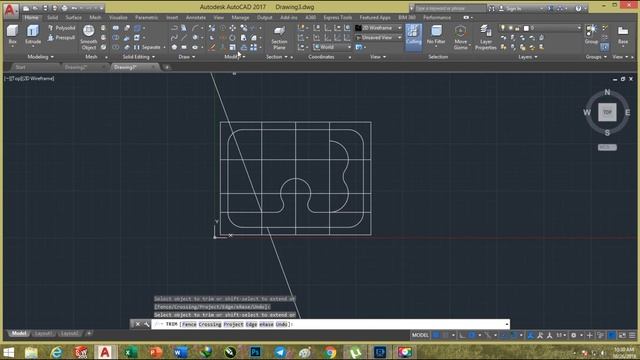640x360 pixels.
Task: Open the 2D Wireframe visual style dropdown
Action: click(x=378, y=28)
